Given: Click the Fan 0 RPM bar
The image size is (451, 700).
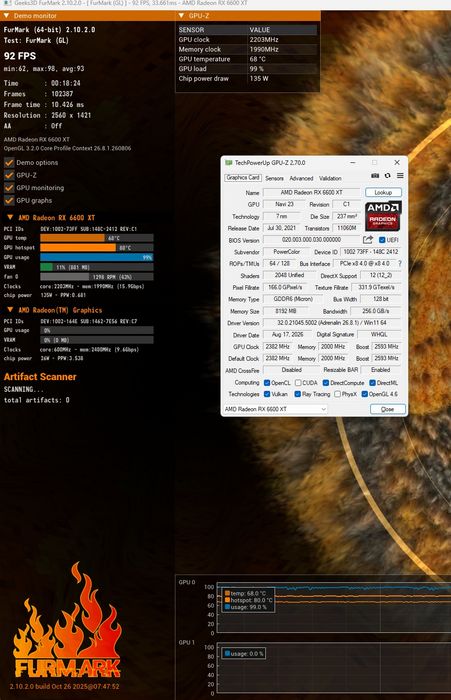Looking at the screenshot, I should (x=96, y=277).
